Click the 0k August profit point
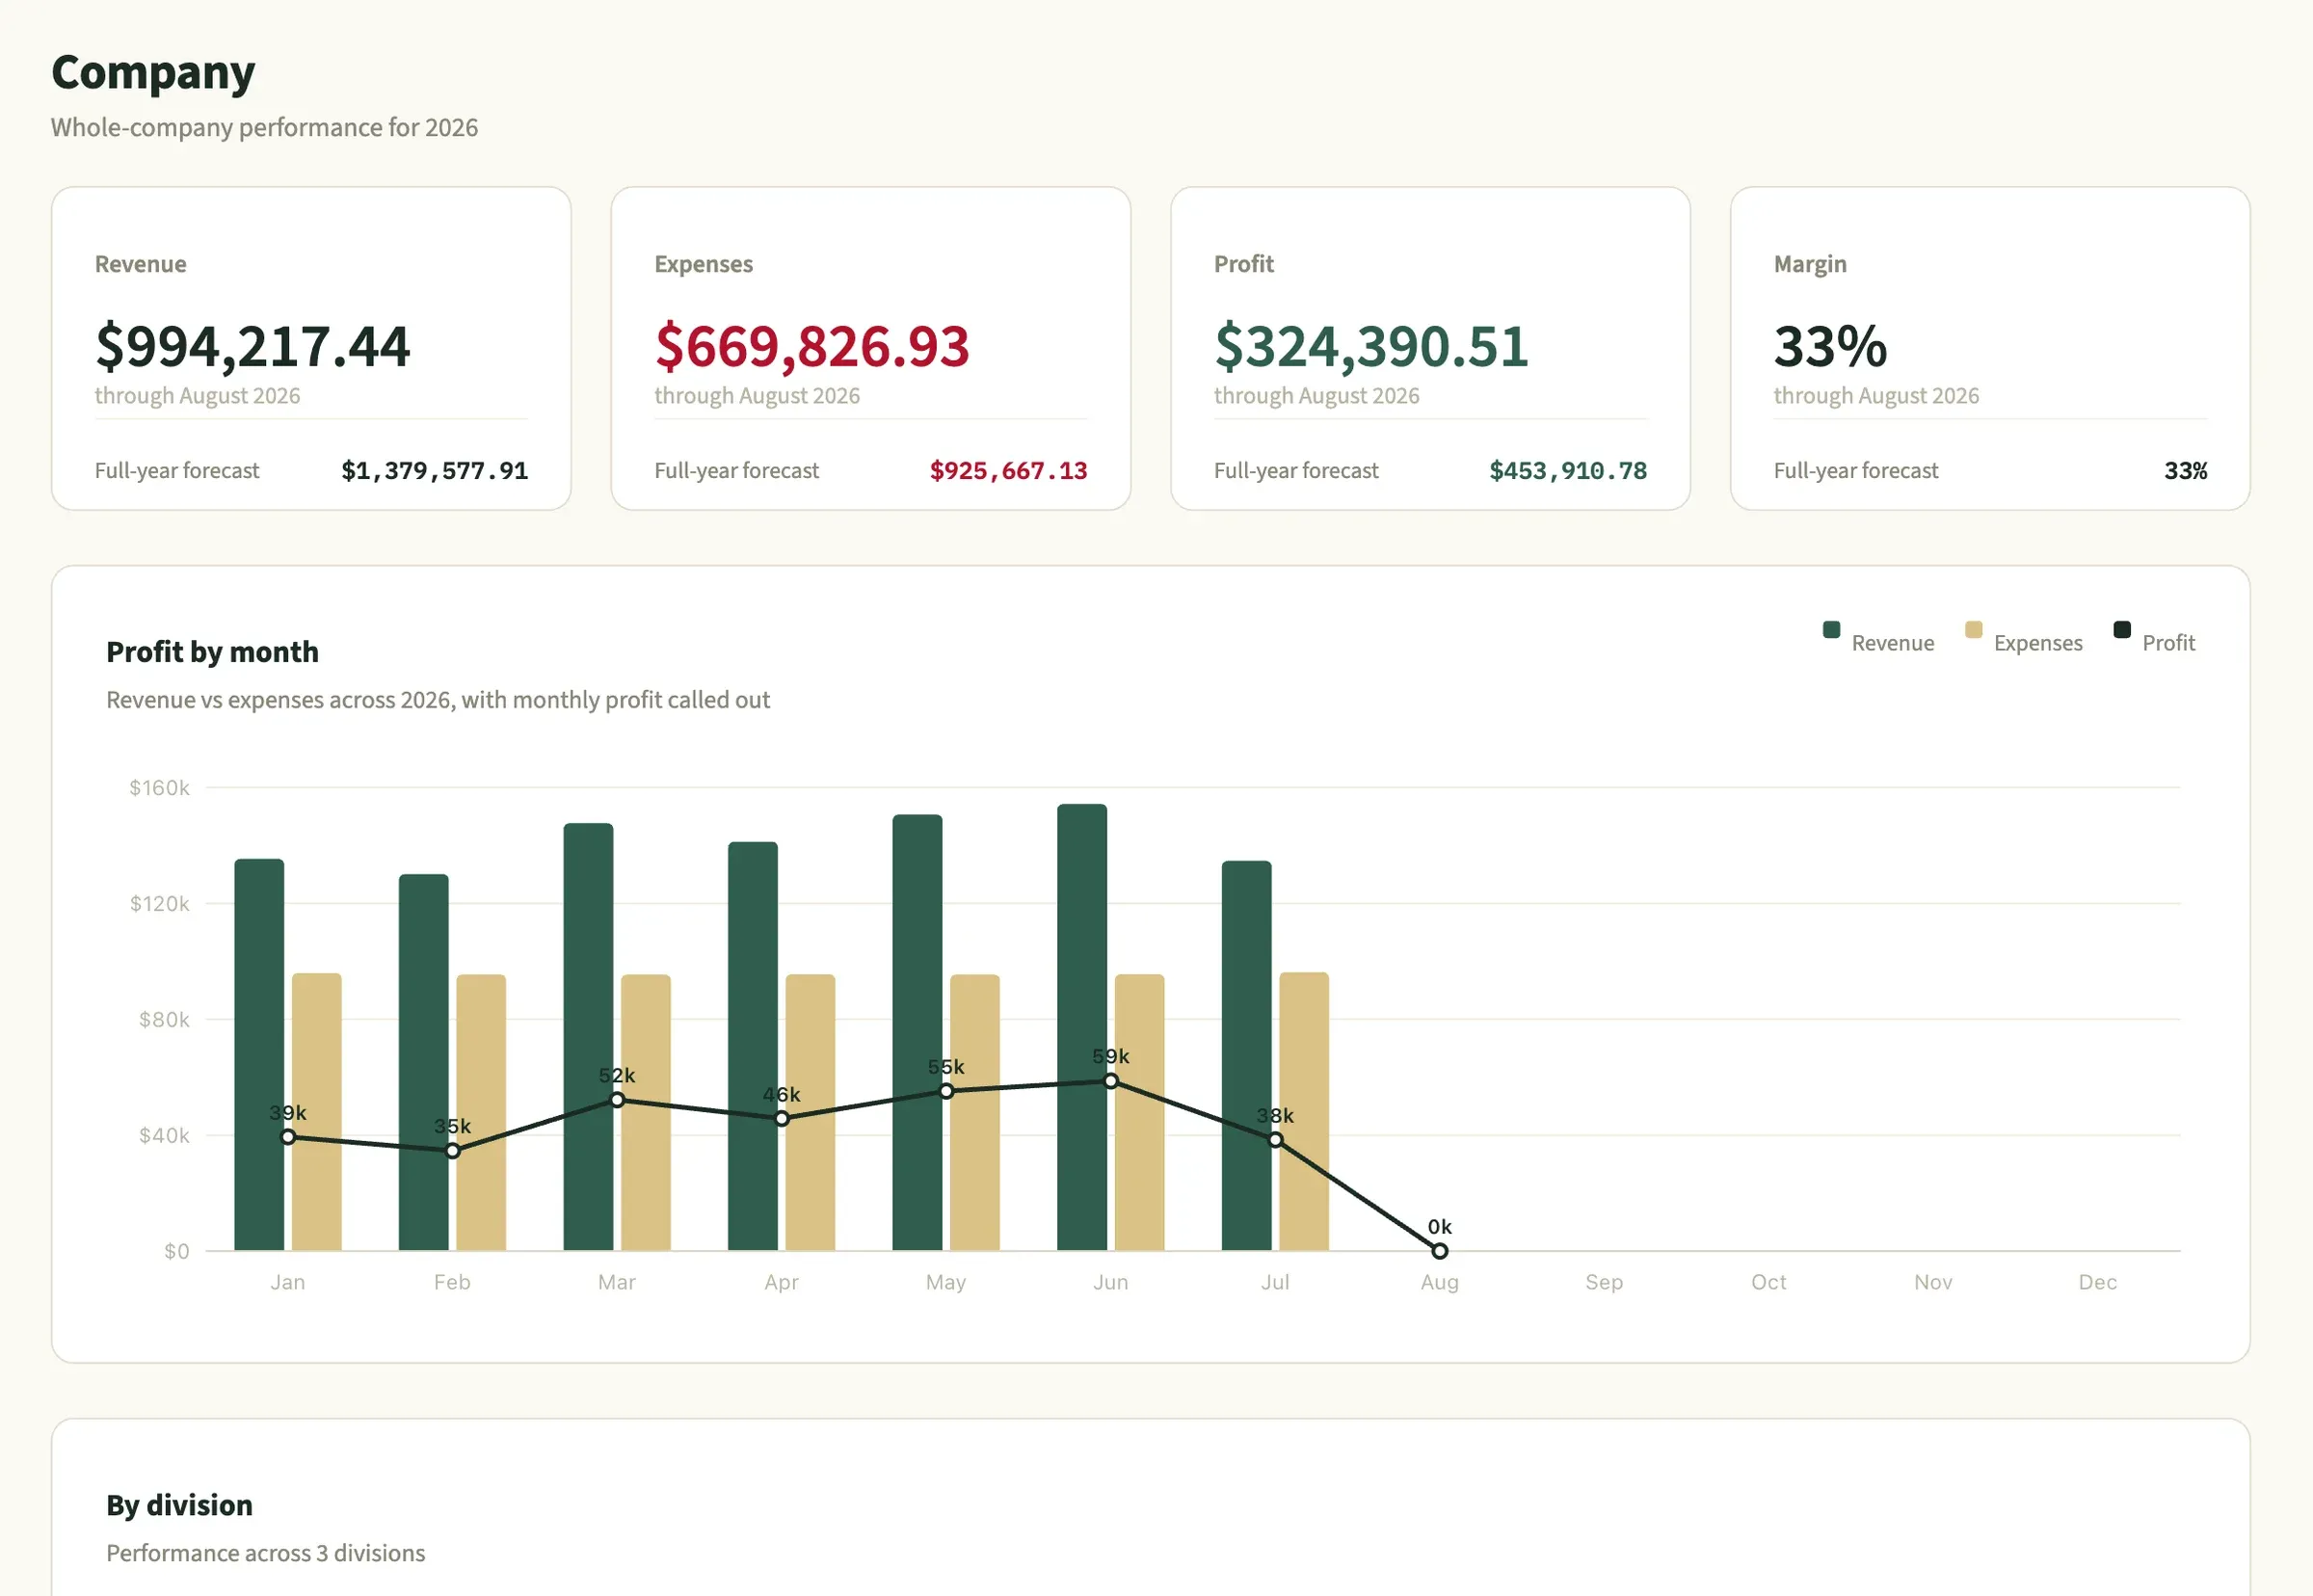This screenshot has height=1596, width=2313. (x=1439, y=1250)
